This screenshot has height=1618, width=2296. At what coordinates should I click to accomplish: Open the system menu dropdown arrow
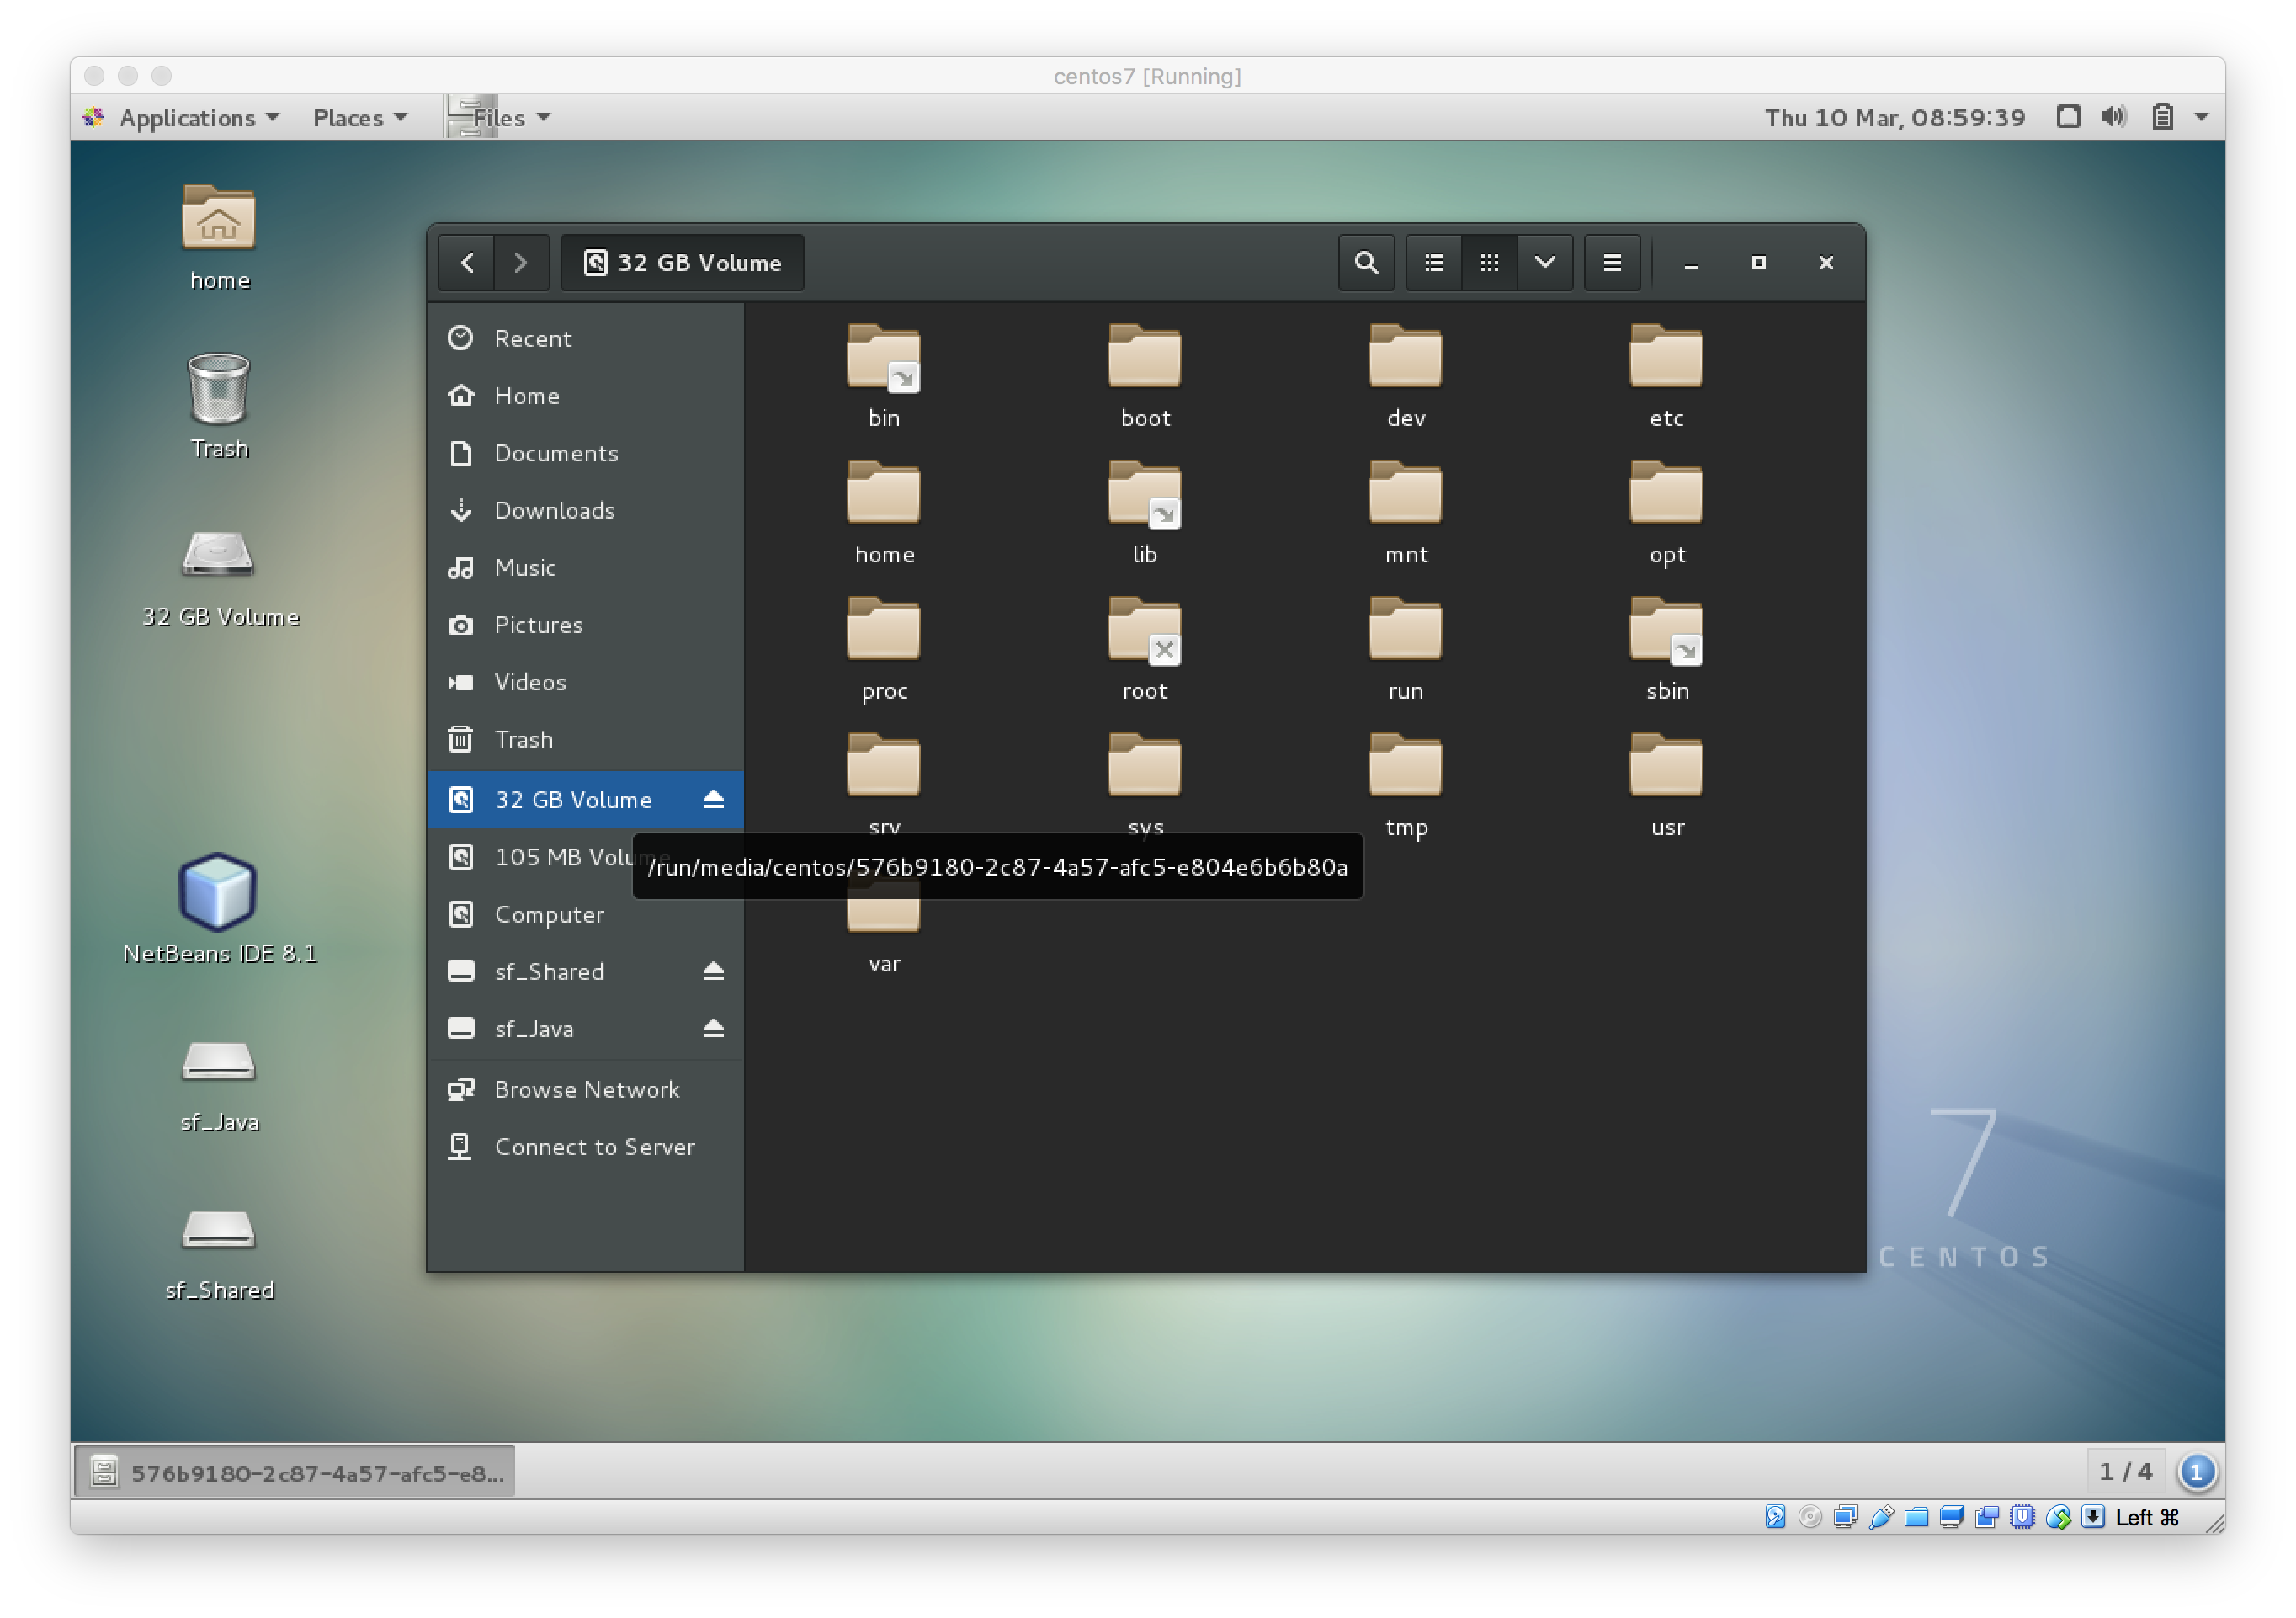[x=2202, y=117]
